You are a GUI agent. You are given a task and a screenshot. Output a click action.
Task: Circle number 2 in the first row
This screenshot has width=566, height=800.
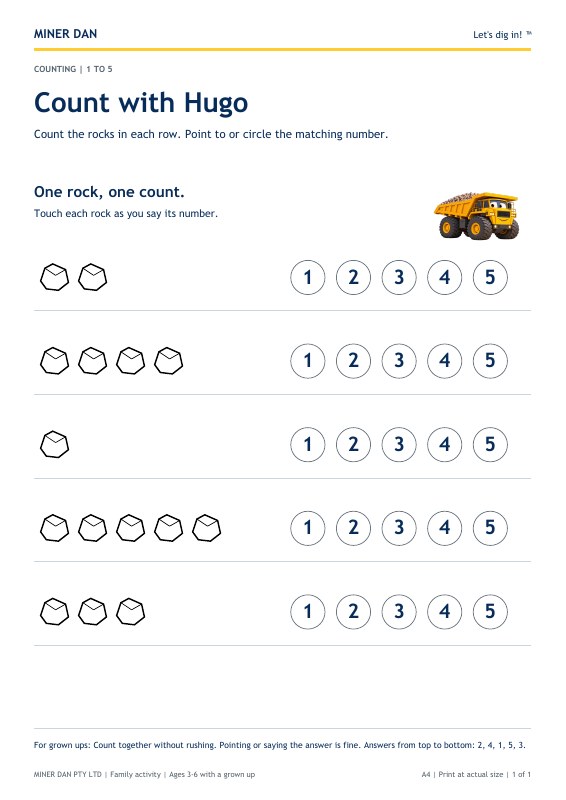tap(353, 278)
